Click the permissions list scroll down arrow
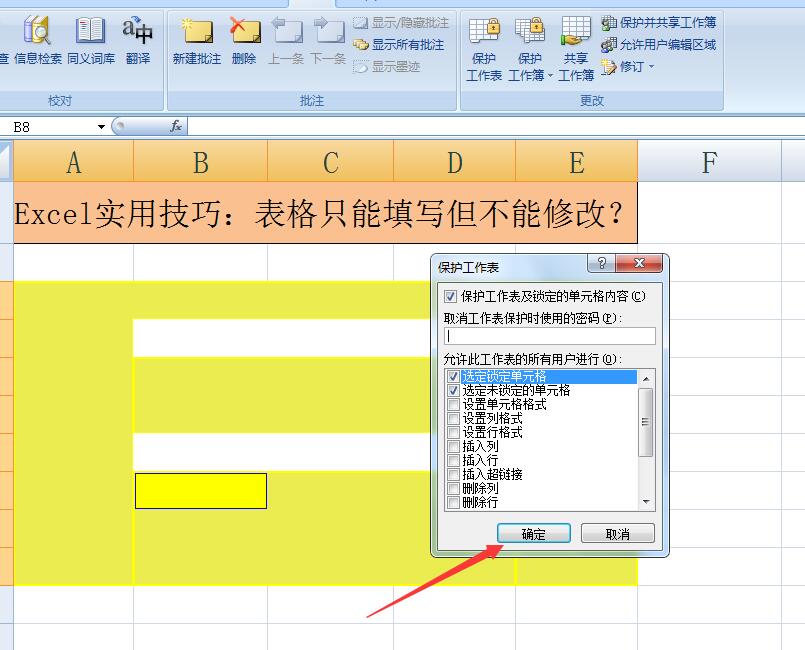805x650 pixels. coord(646,502)
